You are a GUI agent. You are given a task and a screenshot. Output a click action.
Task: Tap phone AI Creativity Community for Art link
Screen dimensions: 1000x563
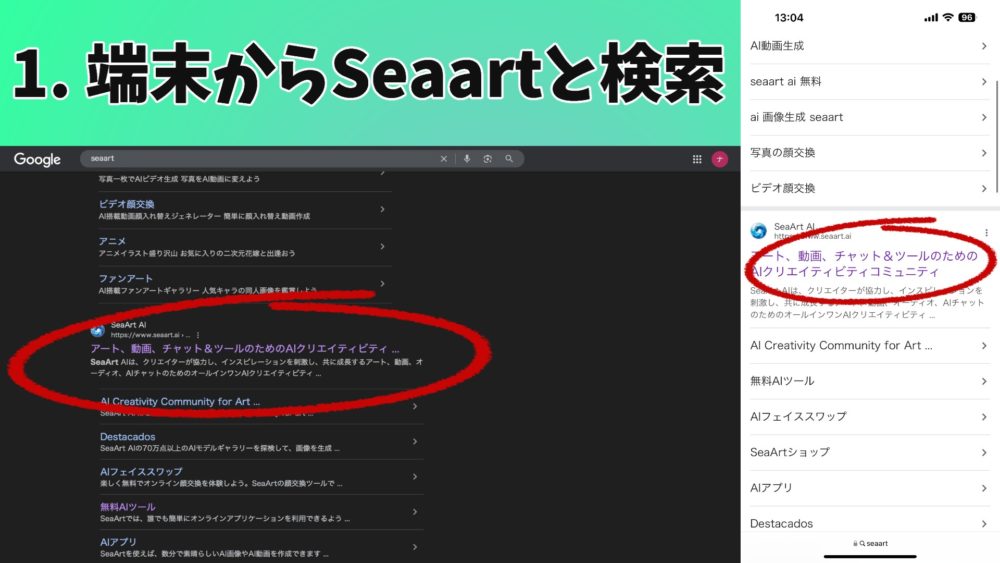pos(841,346)
